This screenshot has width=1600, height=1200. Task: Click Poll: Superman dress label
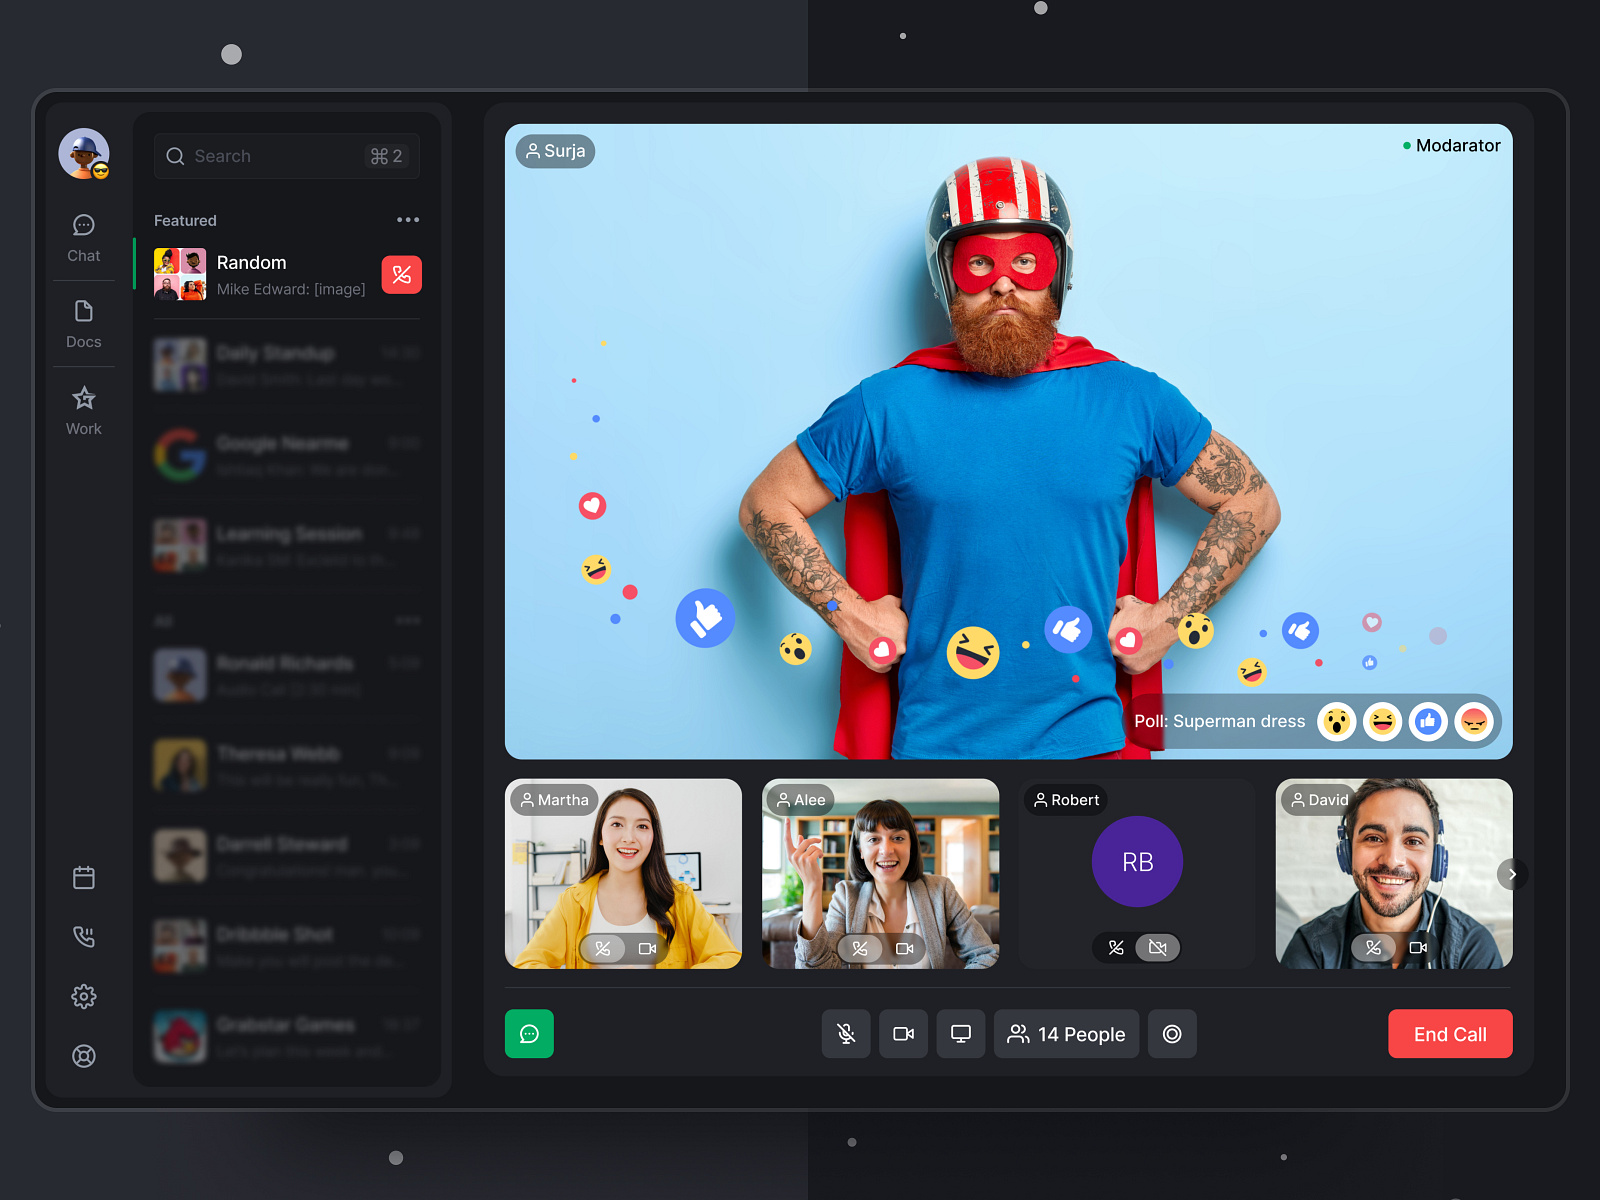coord(1220,721)
